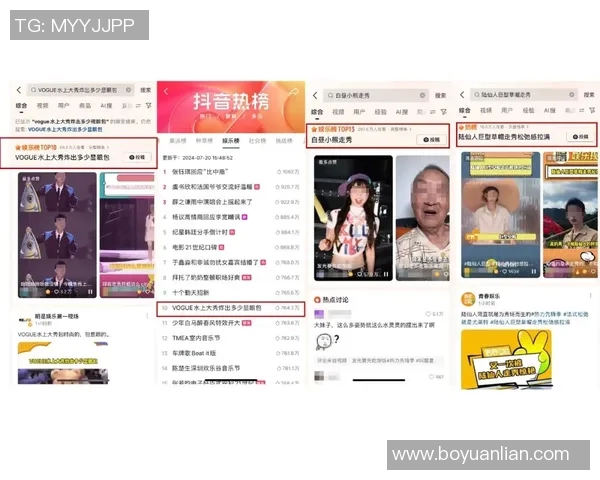Tap back arrow in 自显小熊走秀 search screen

[315, 95]
